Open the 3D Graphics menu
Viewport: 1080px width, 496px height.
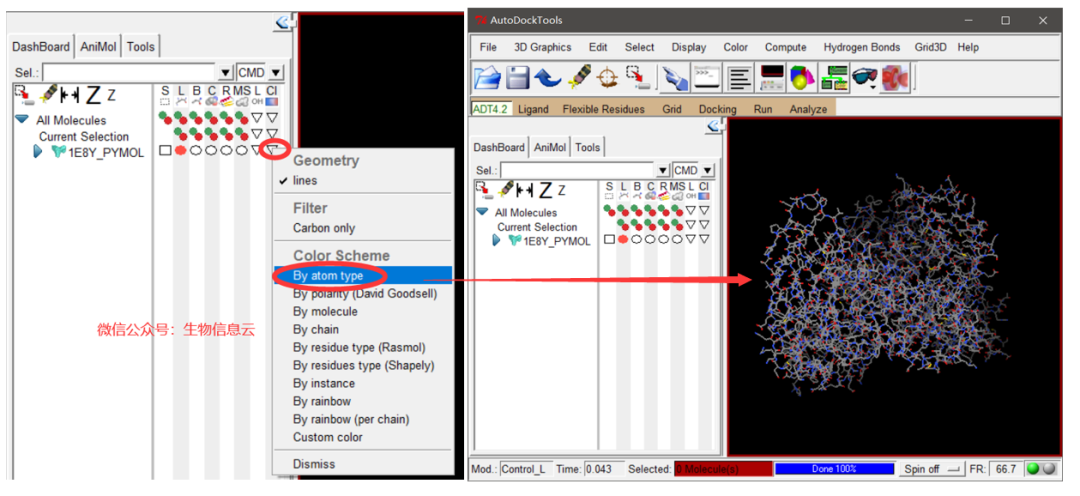543,48
